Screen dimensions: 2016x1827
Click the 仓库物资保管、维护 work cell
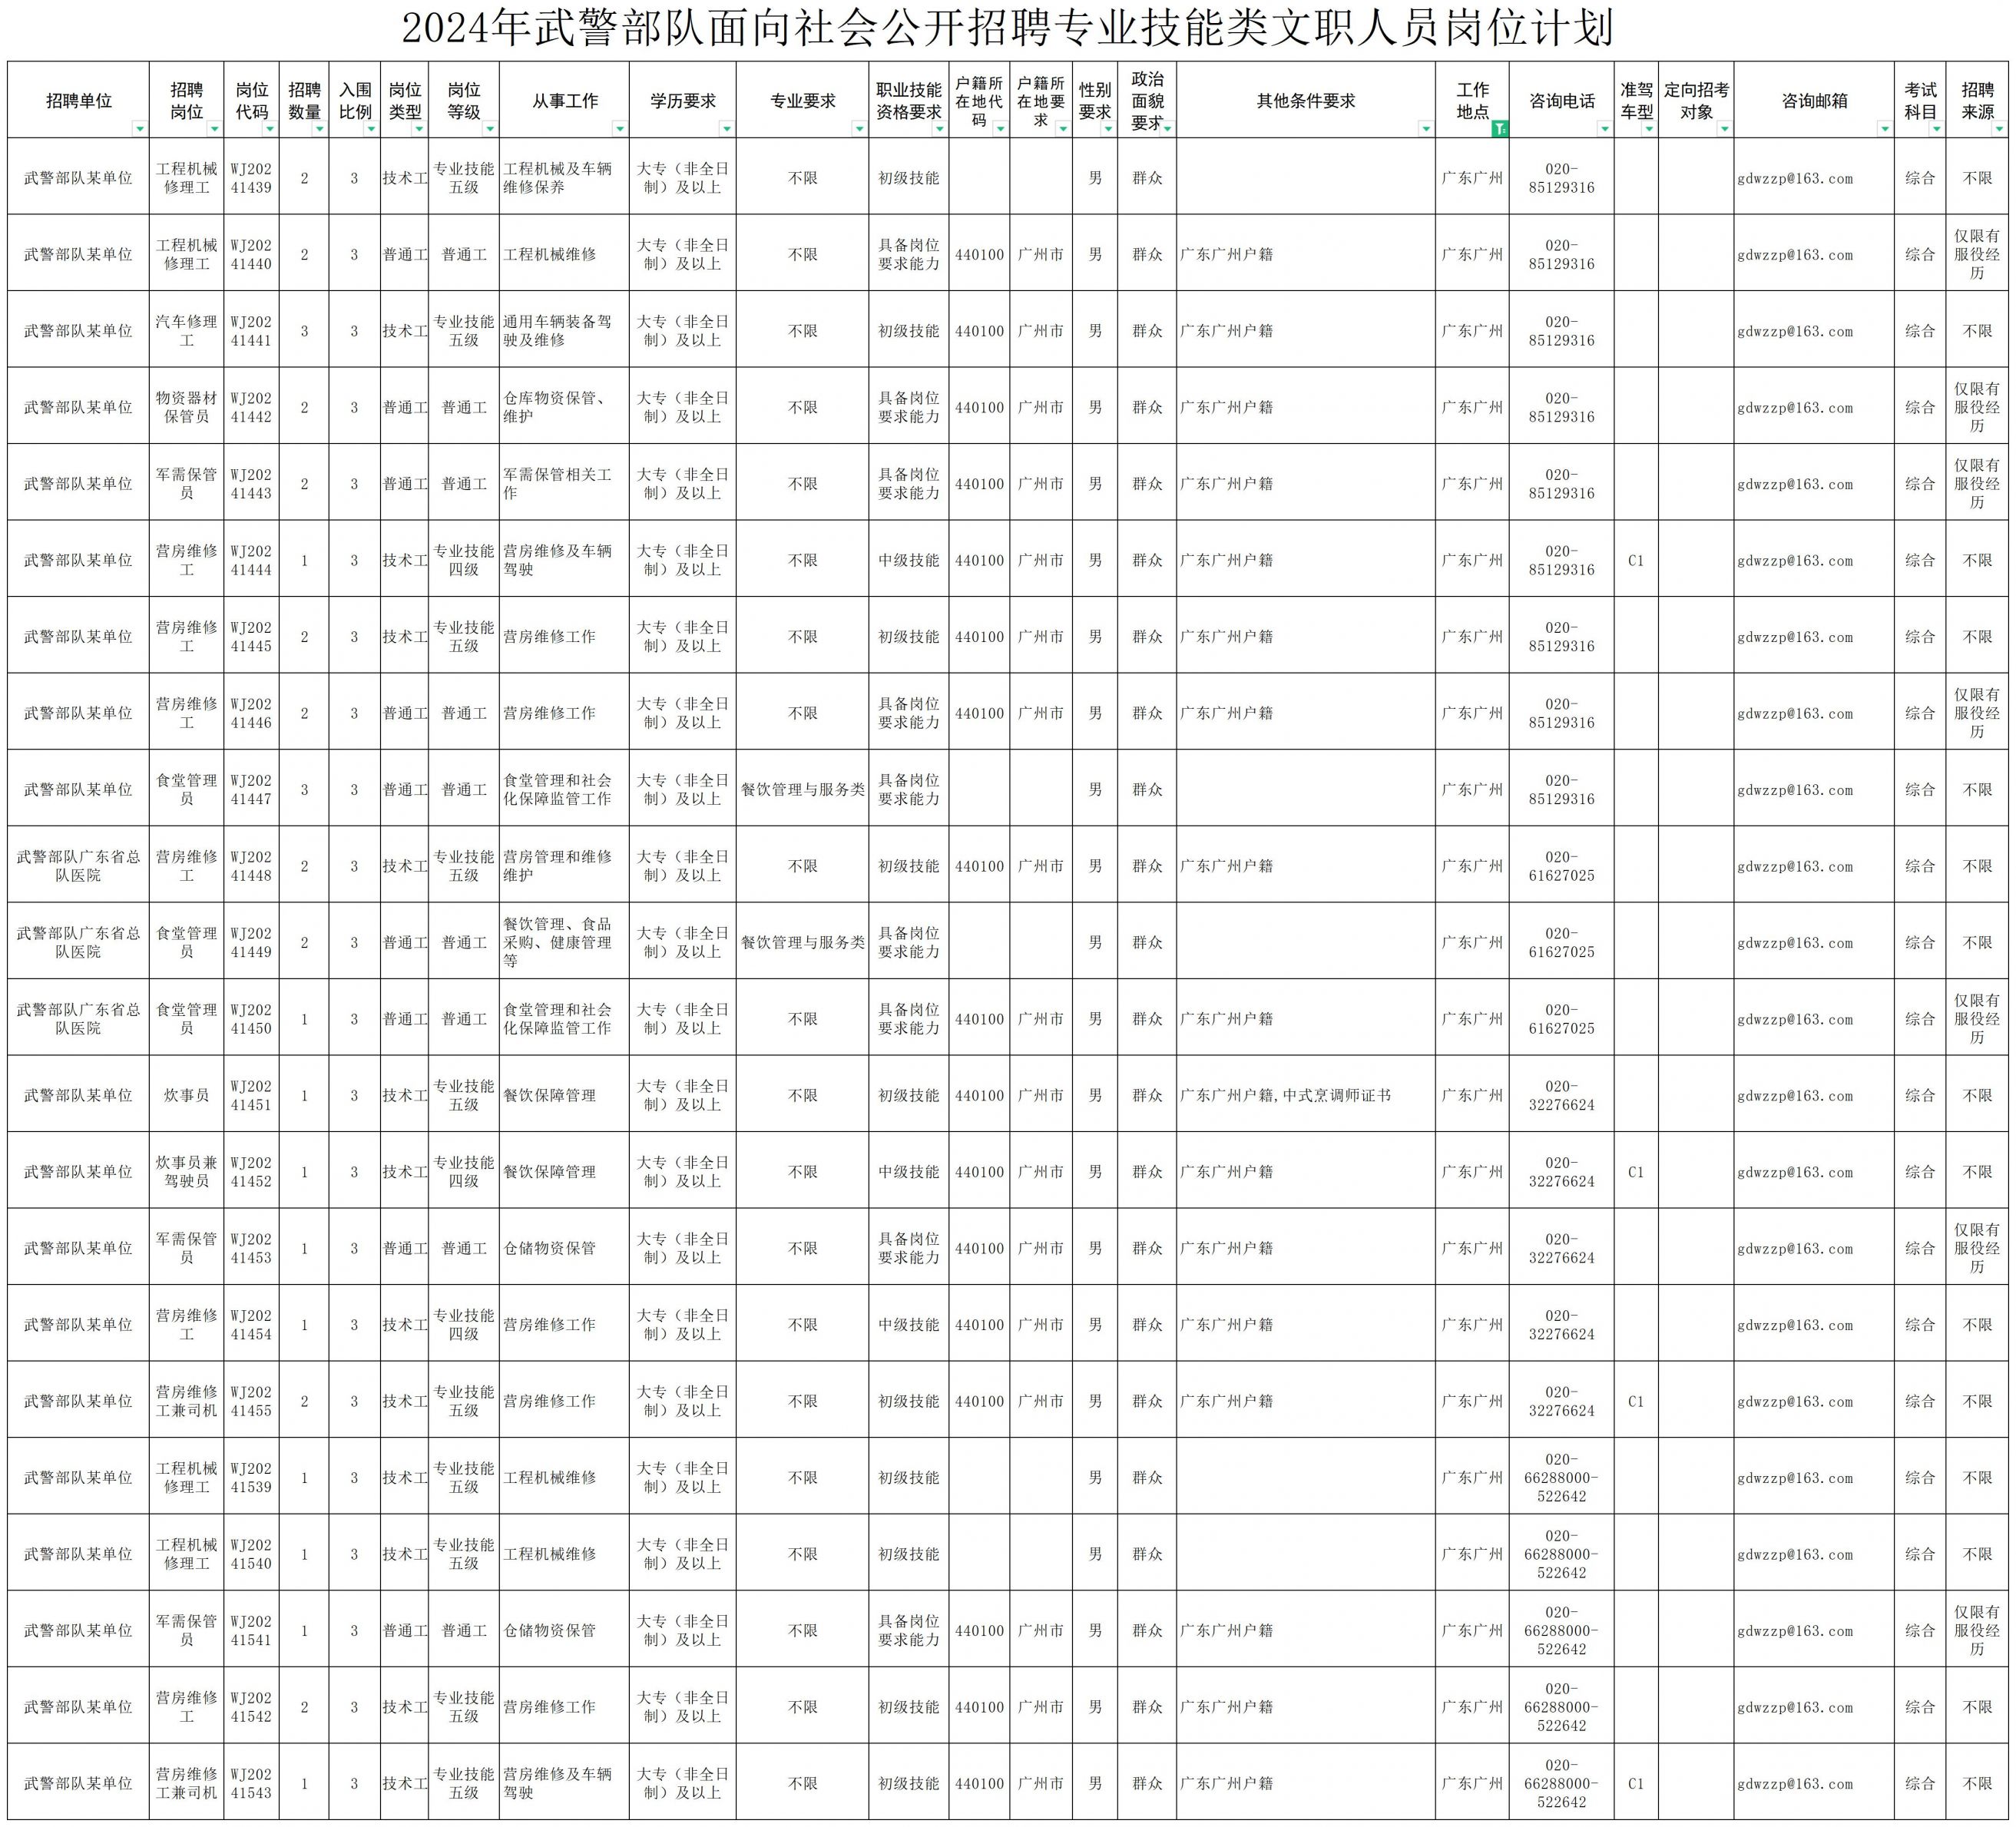(565, 407)
